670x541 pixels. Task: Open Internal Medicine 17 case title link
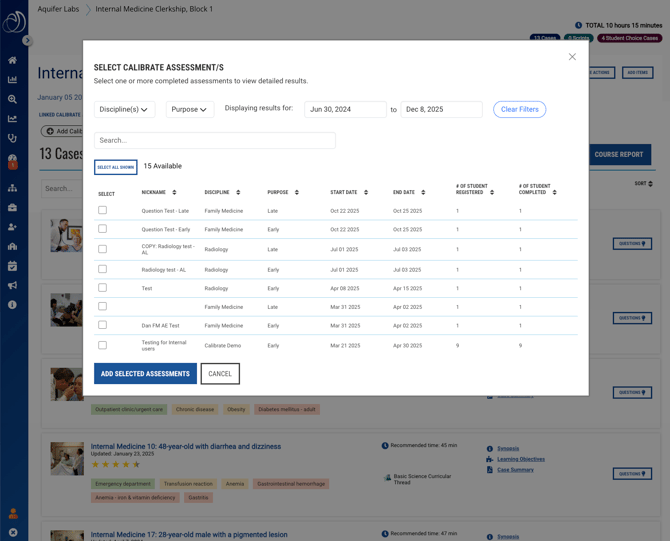click(x=189, y=534)
